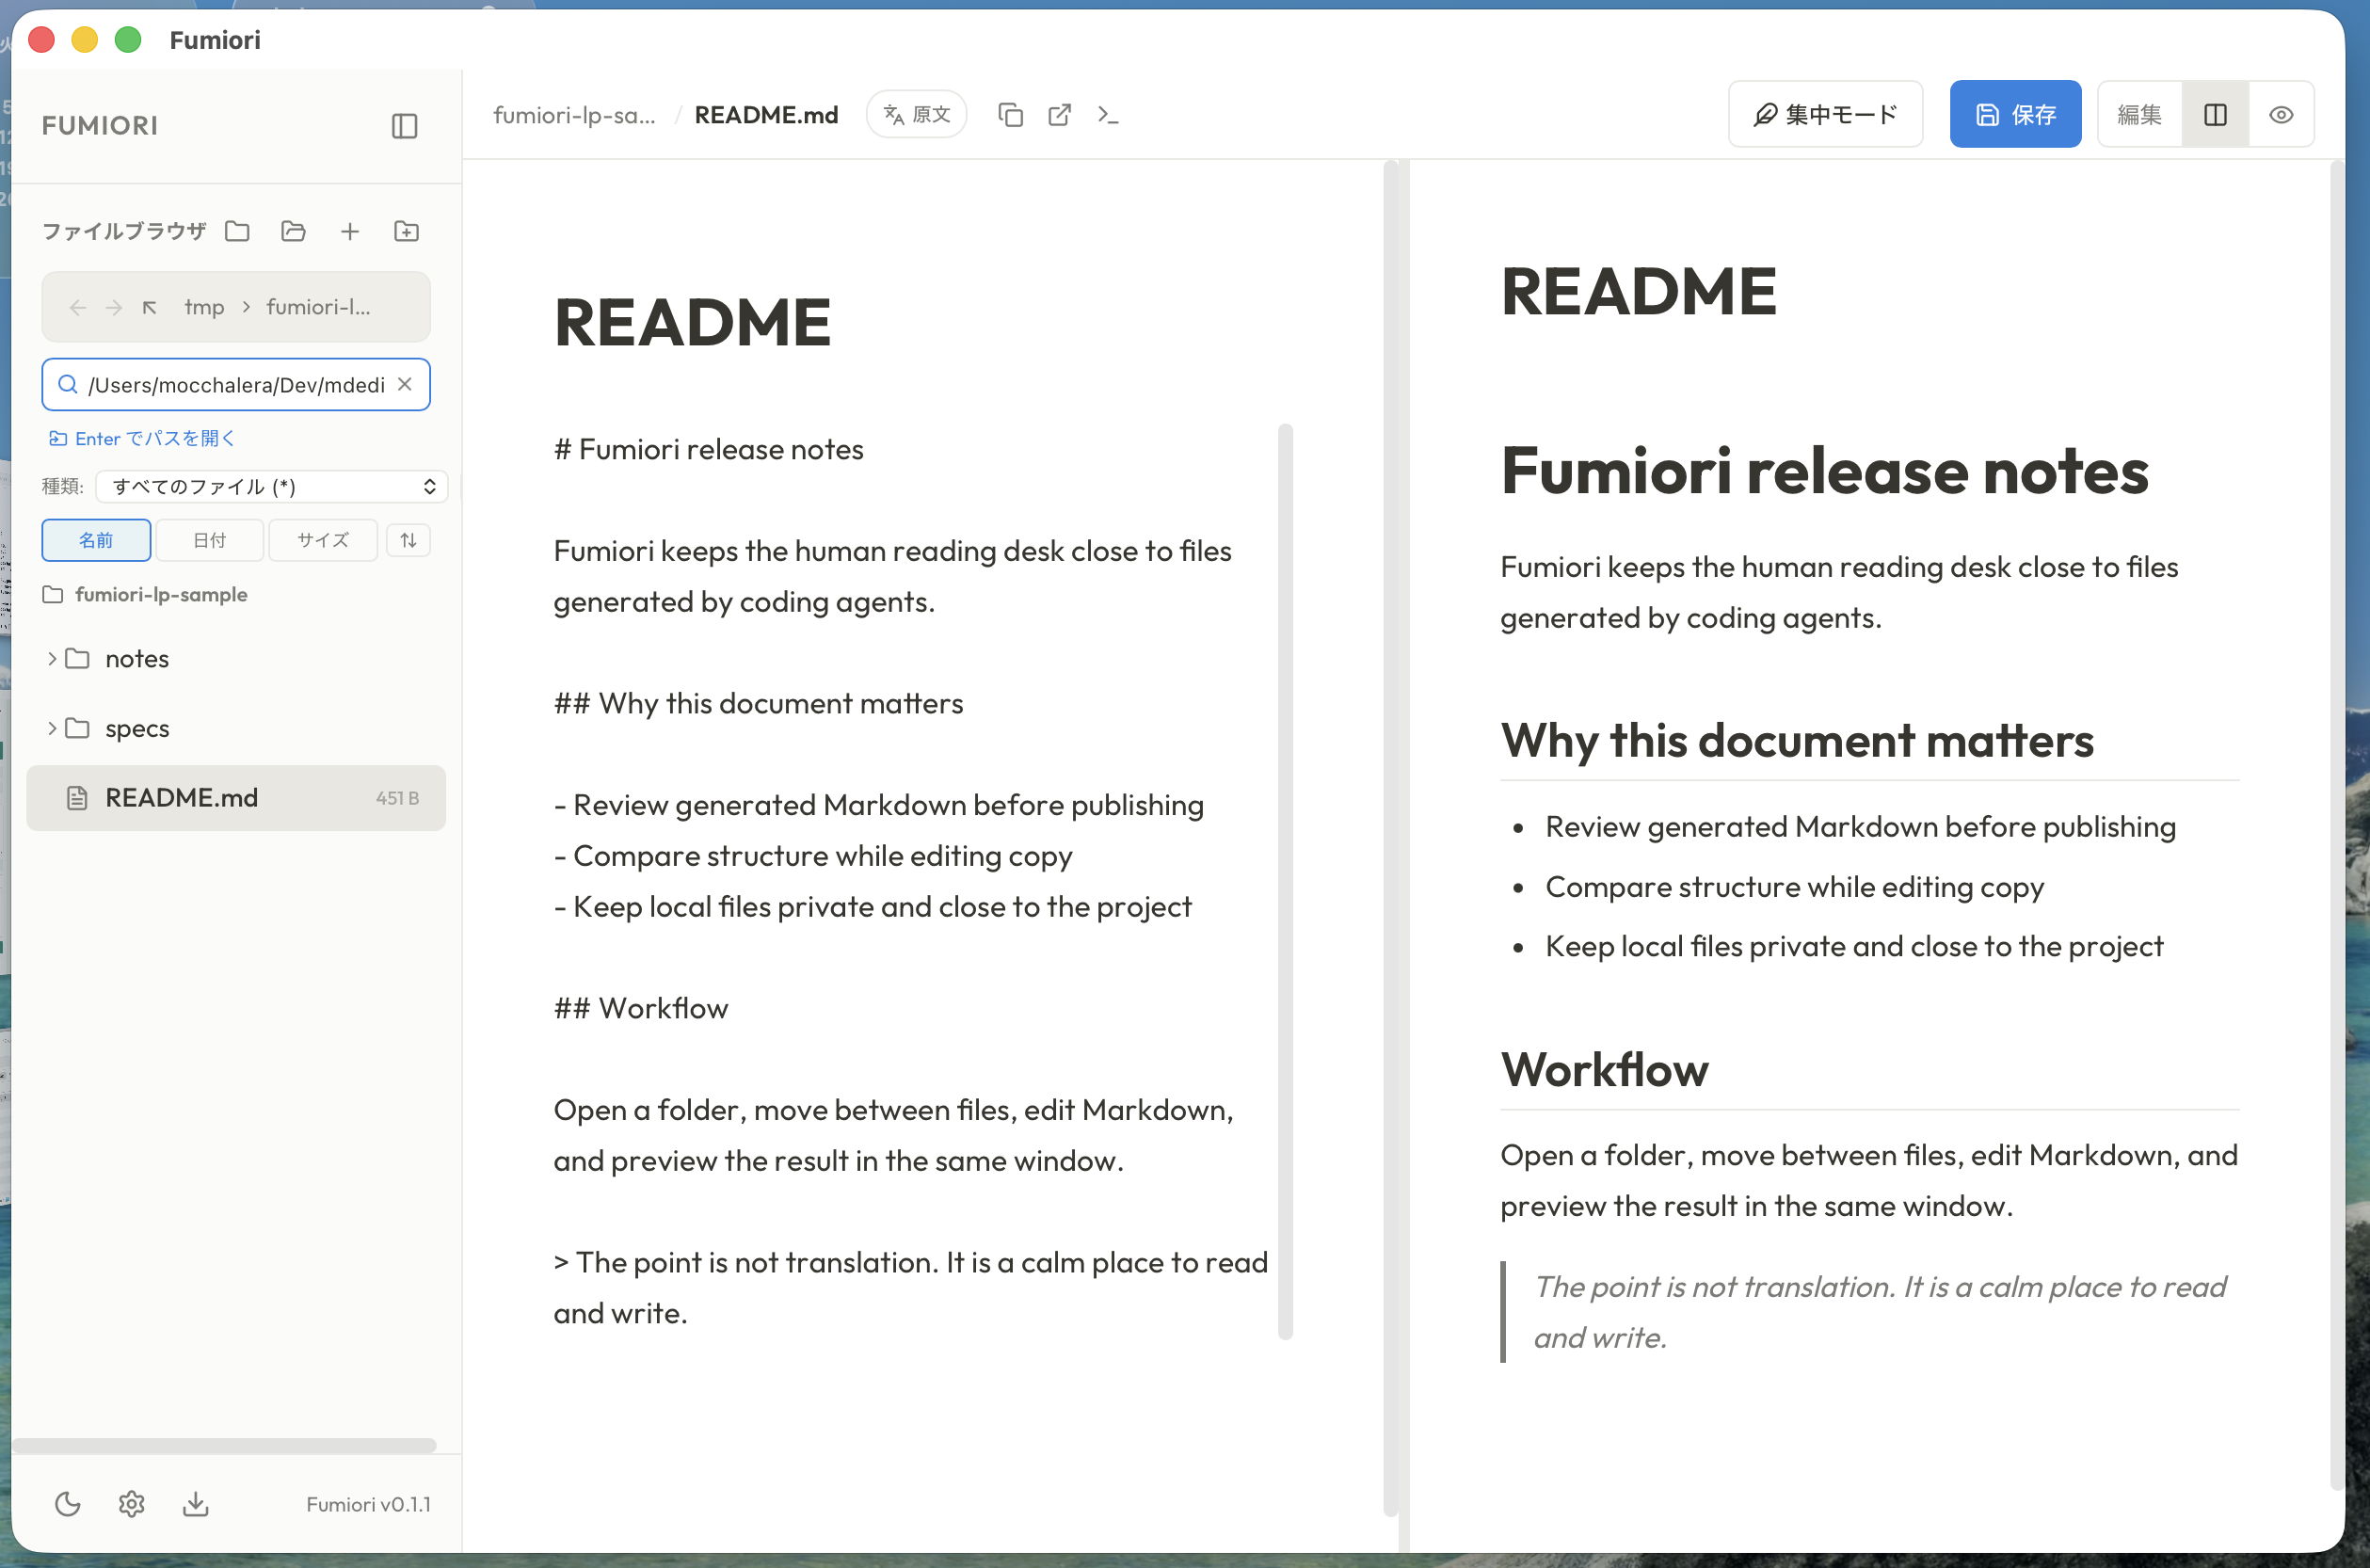The image size is (2370, 1568).
Task: Expand the notes folder
Action: pos(236,659)
